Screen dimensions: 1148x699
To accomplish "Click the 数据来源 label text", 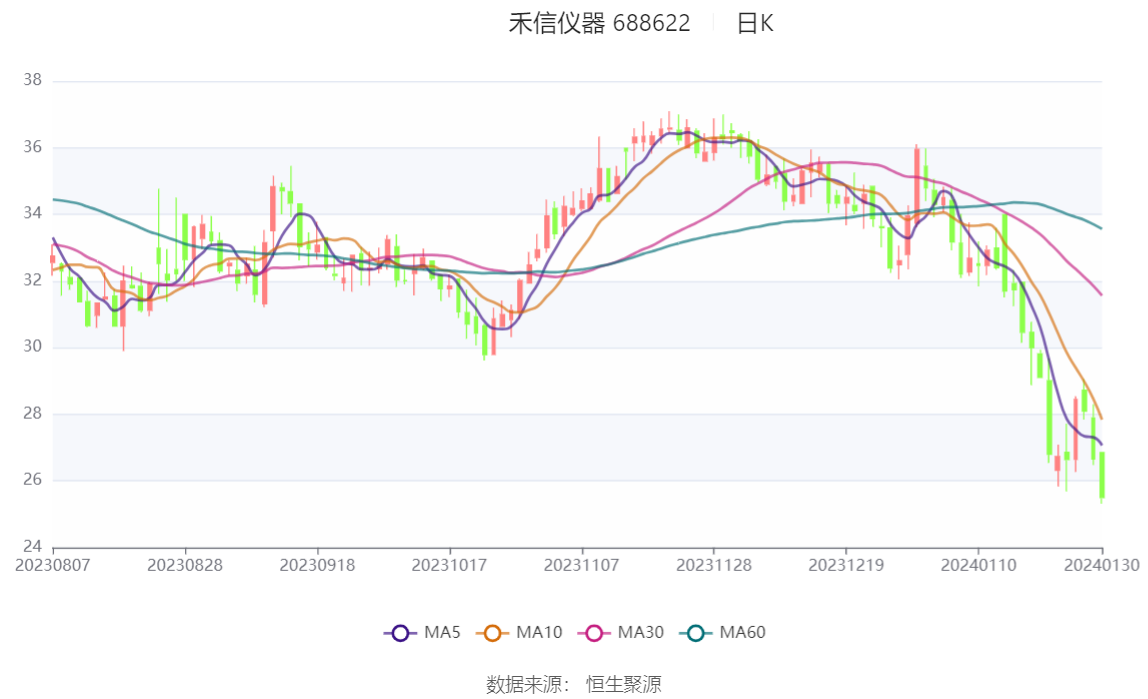I will click(x=527, y=684).
